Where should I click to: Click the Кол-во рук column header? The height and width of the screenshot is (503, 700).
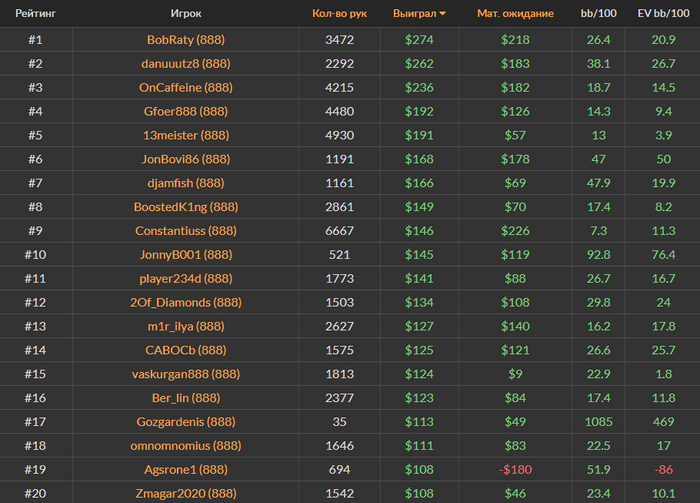point(339,14)
